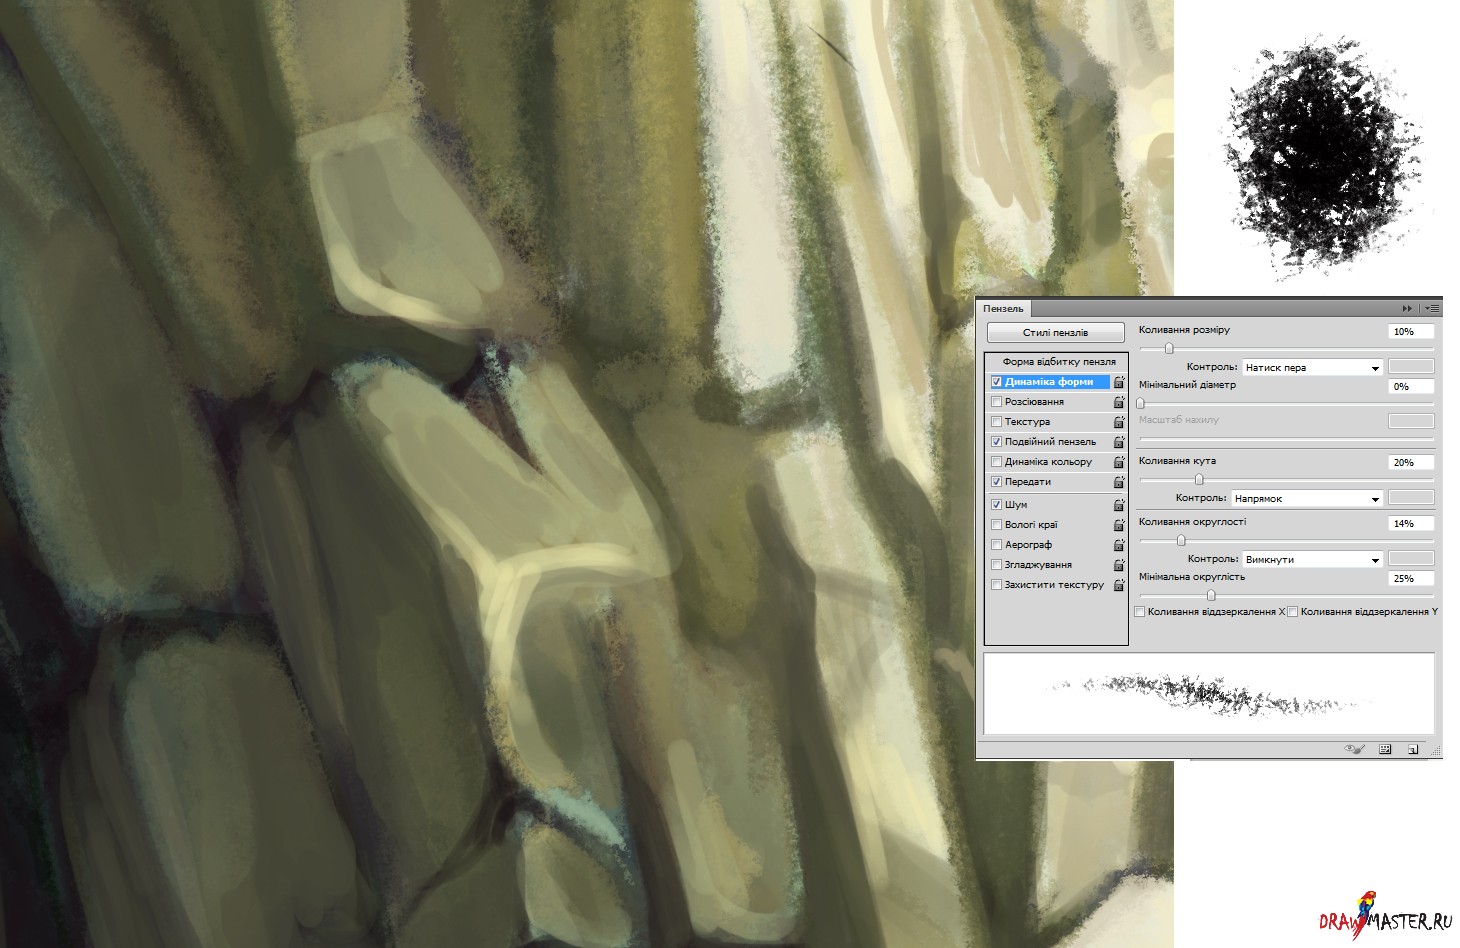The image size is (1460, 948).
Task: Click the Коливання округлості 14% field
Action: pyautogui.click(x=1411, y=523)
